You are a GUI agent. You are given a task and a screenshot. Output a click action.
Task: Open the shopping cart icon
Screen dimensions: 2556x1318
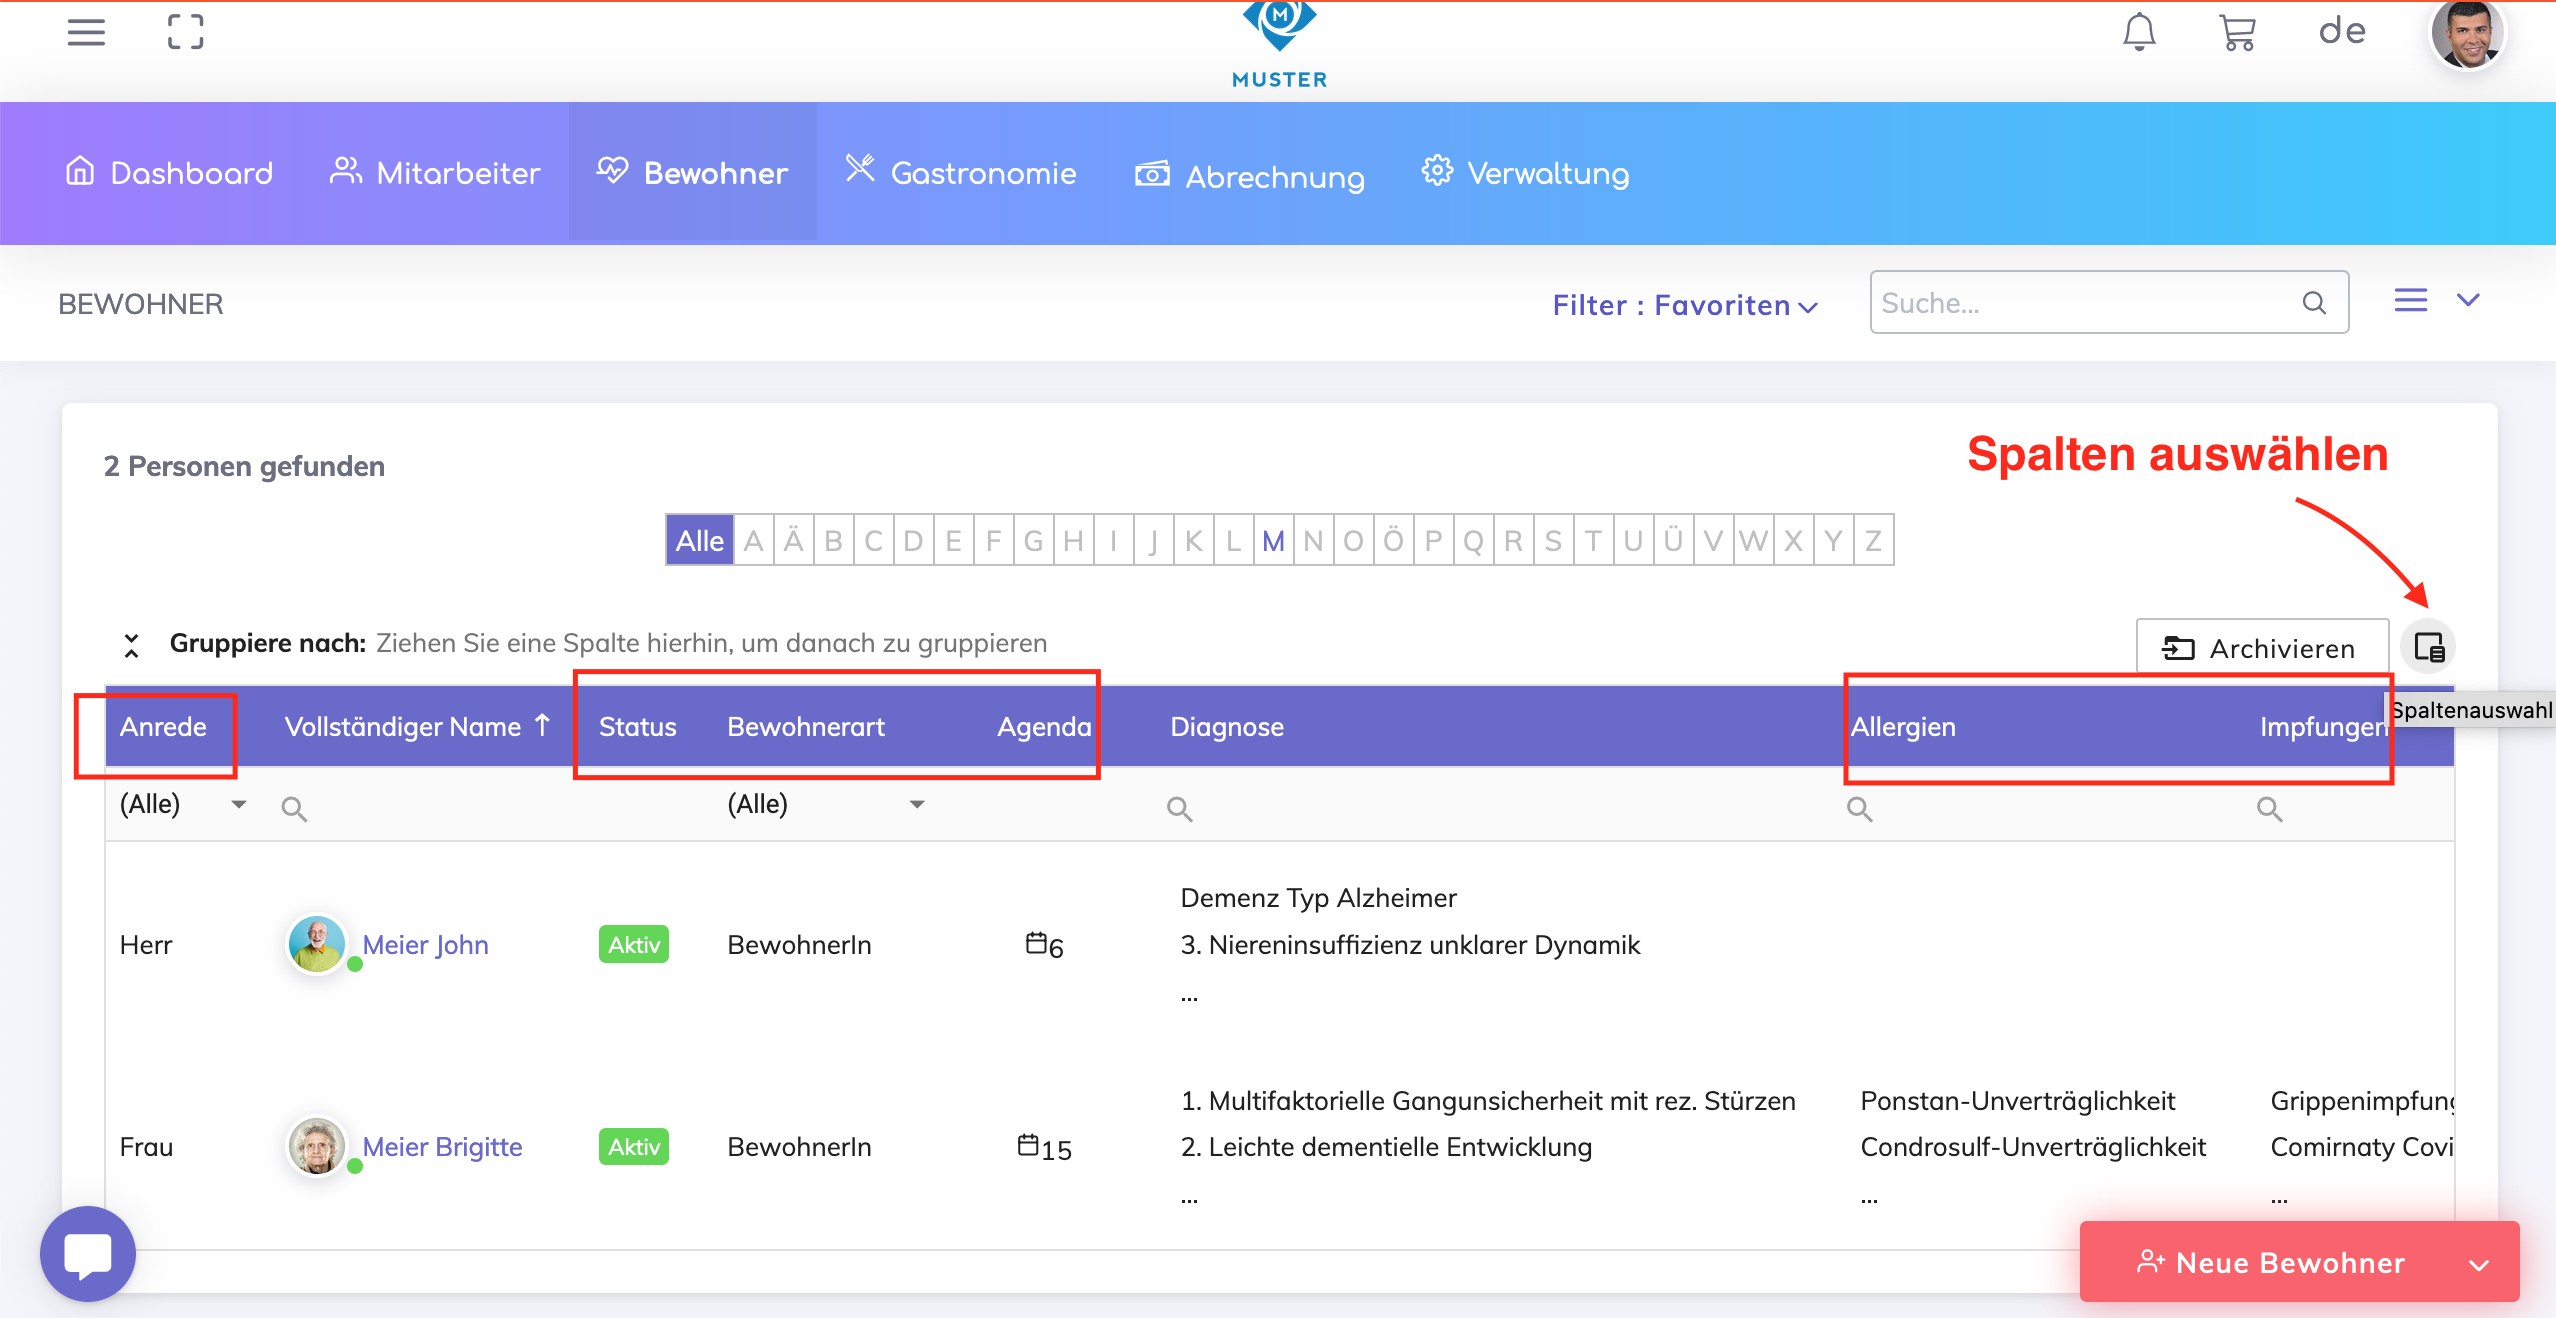[x=2237, y=32]
